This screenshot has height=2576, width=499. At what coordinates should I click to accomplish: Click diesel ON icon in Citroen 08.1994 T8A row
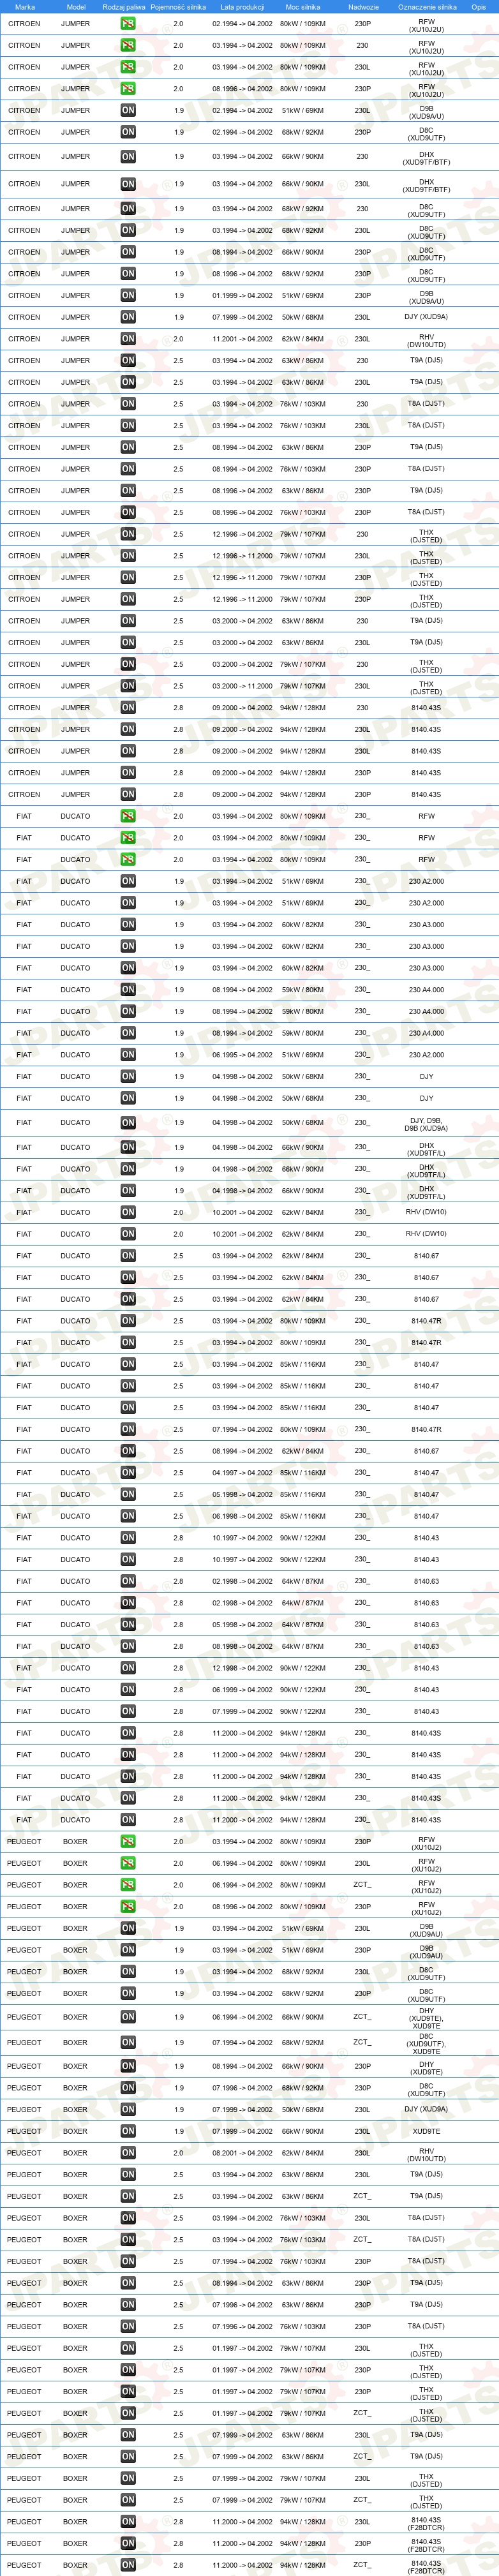click(x=128, y=469)
